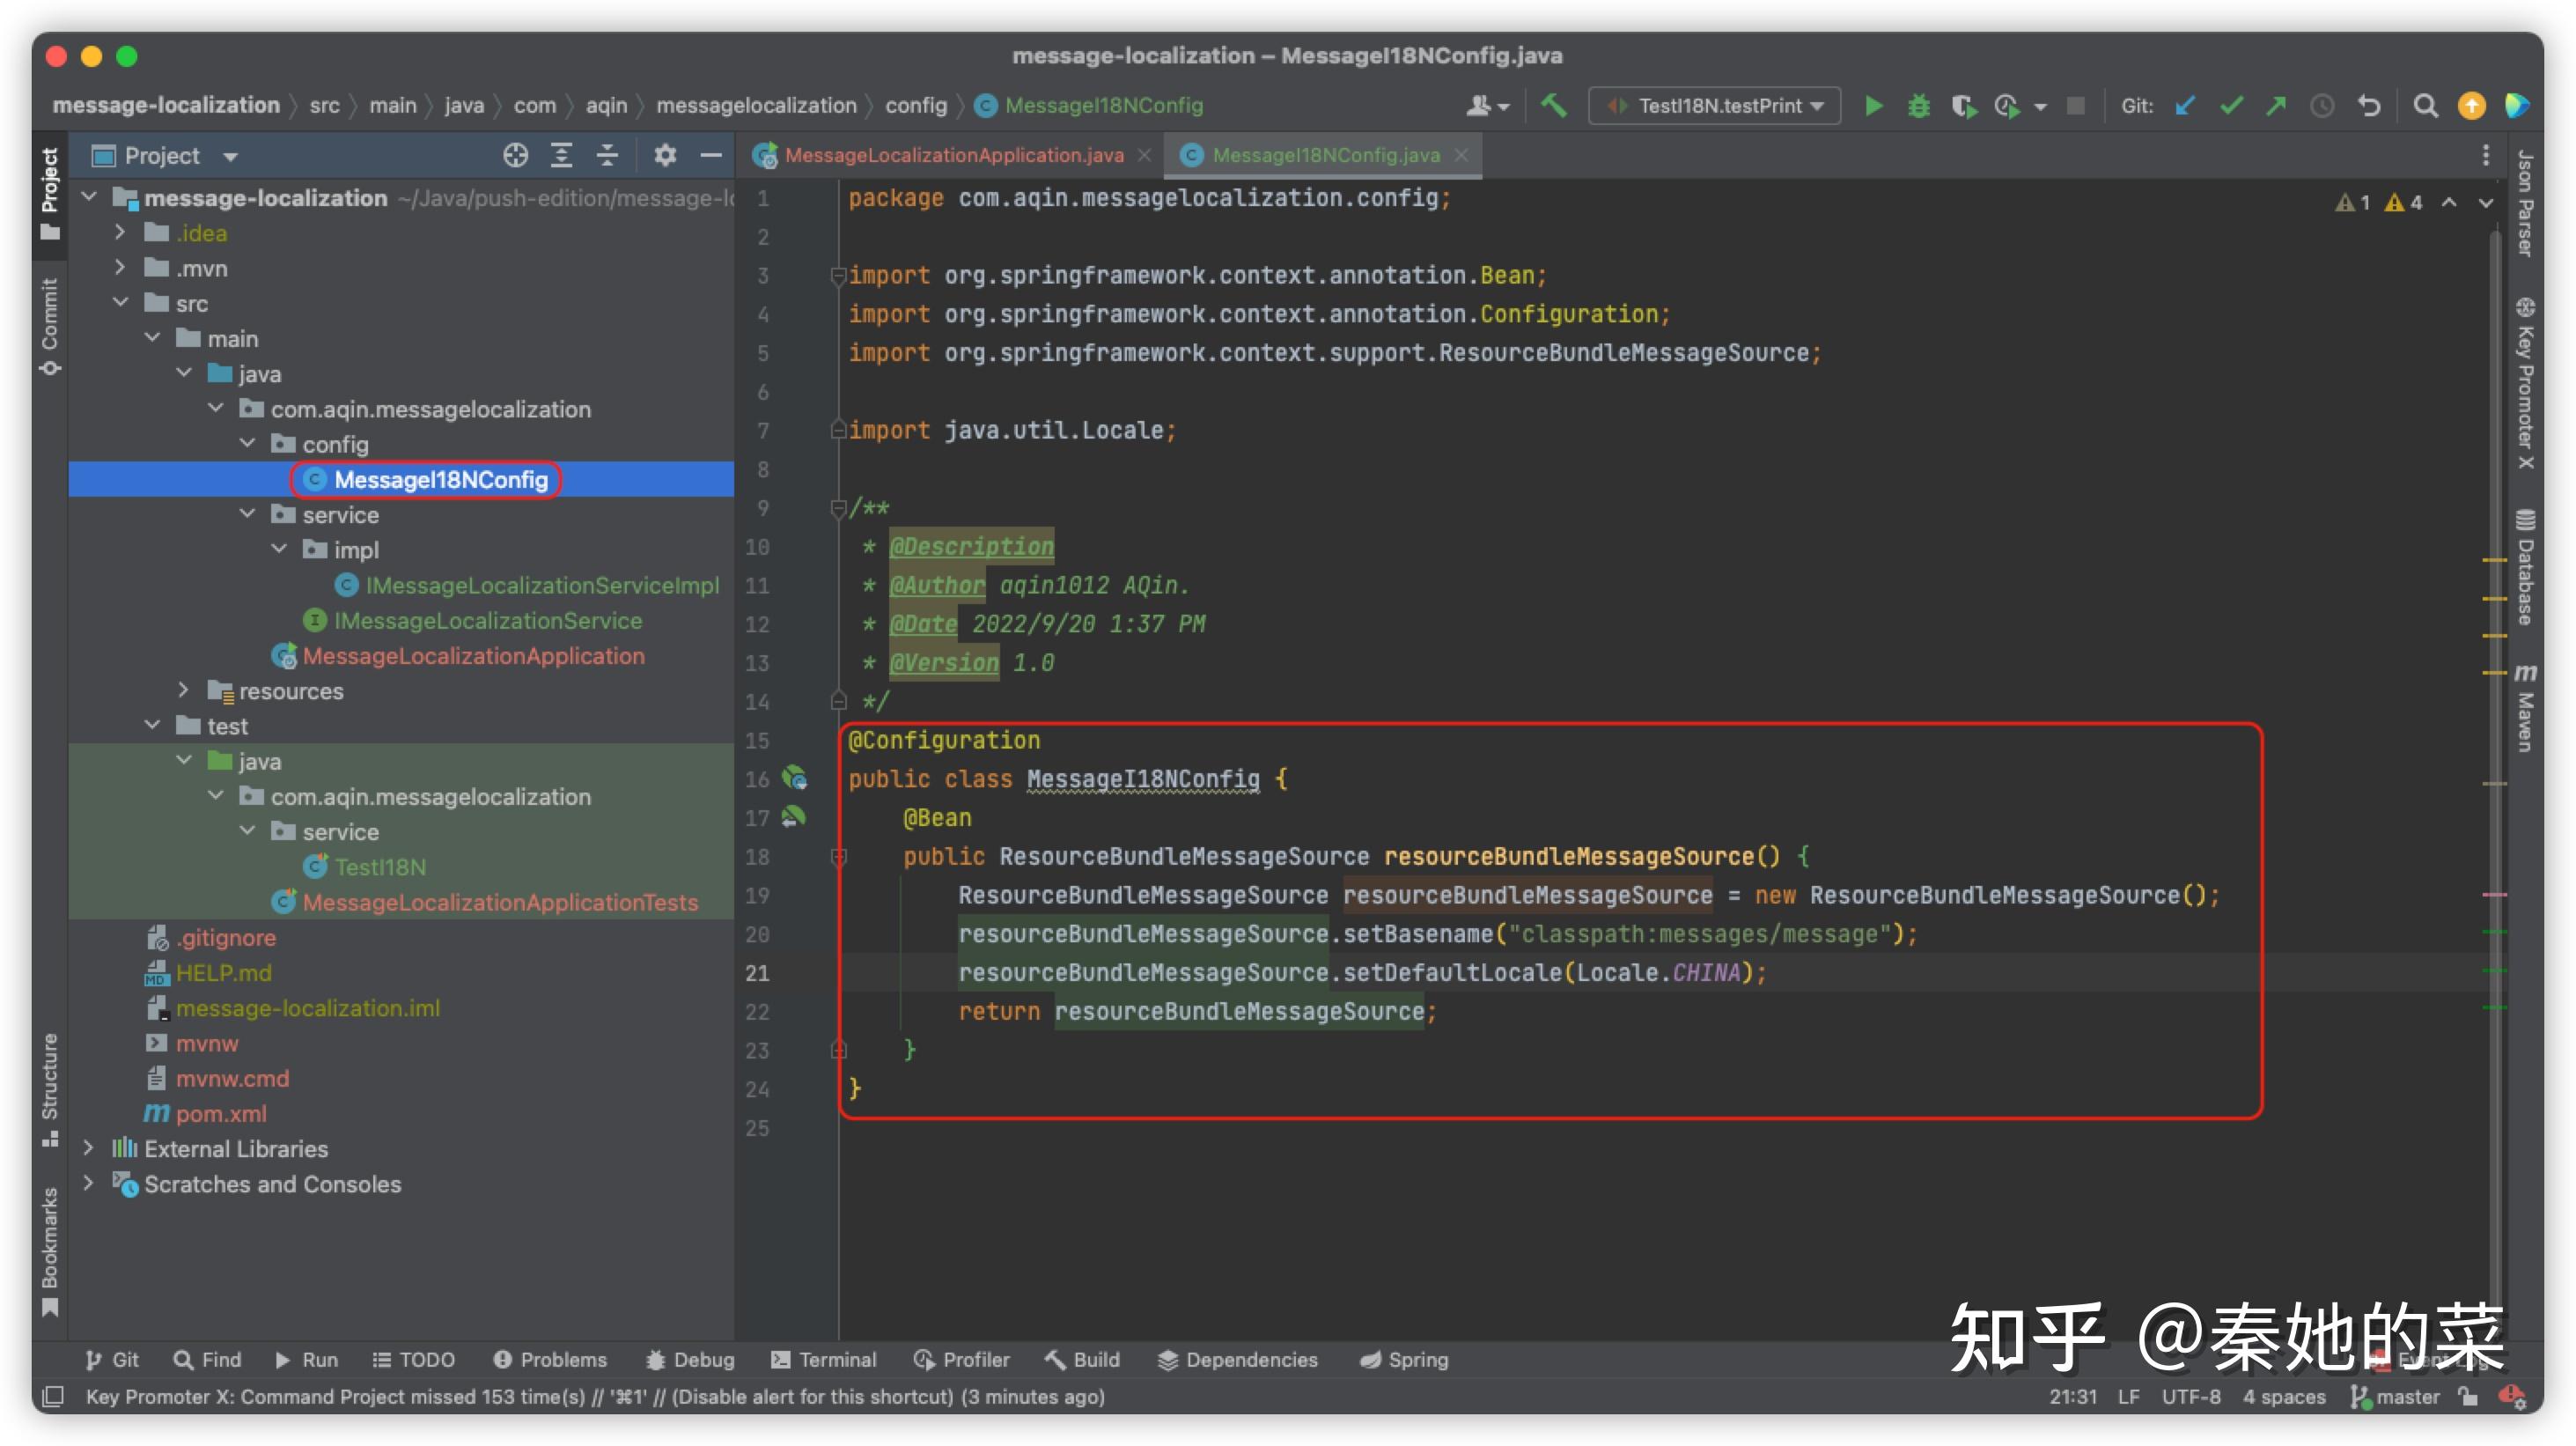
Task: Open Project panel settings gear
Action: pyautogui.click(x=665, y=156)
